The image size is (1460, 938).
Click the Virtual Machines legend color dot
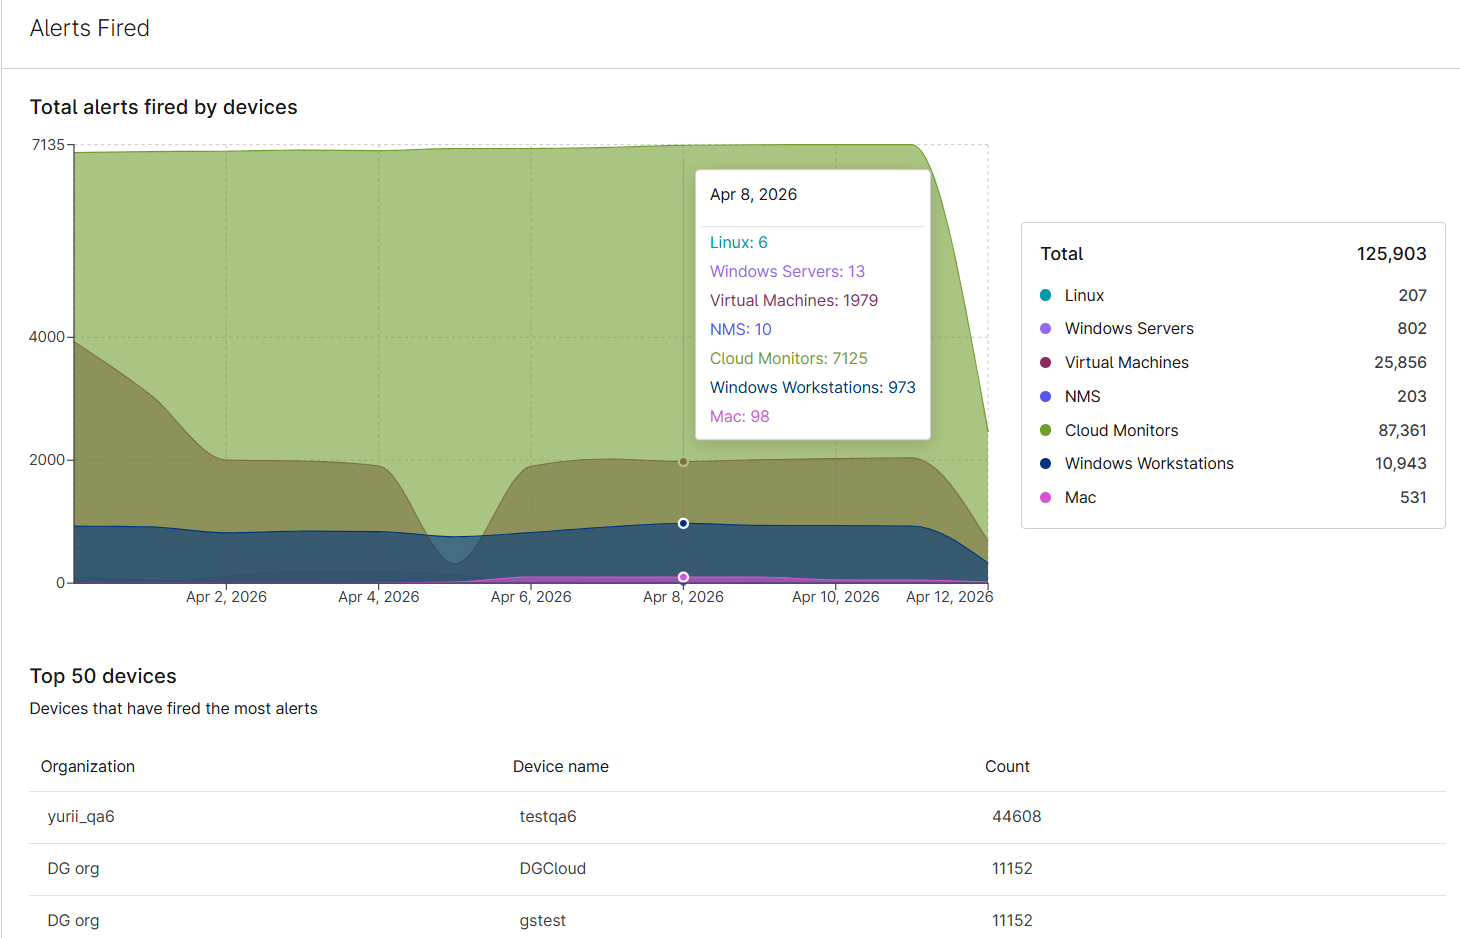pos(1046,362)
